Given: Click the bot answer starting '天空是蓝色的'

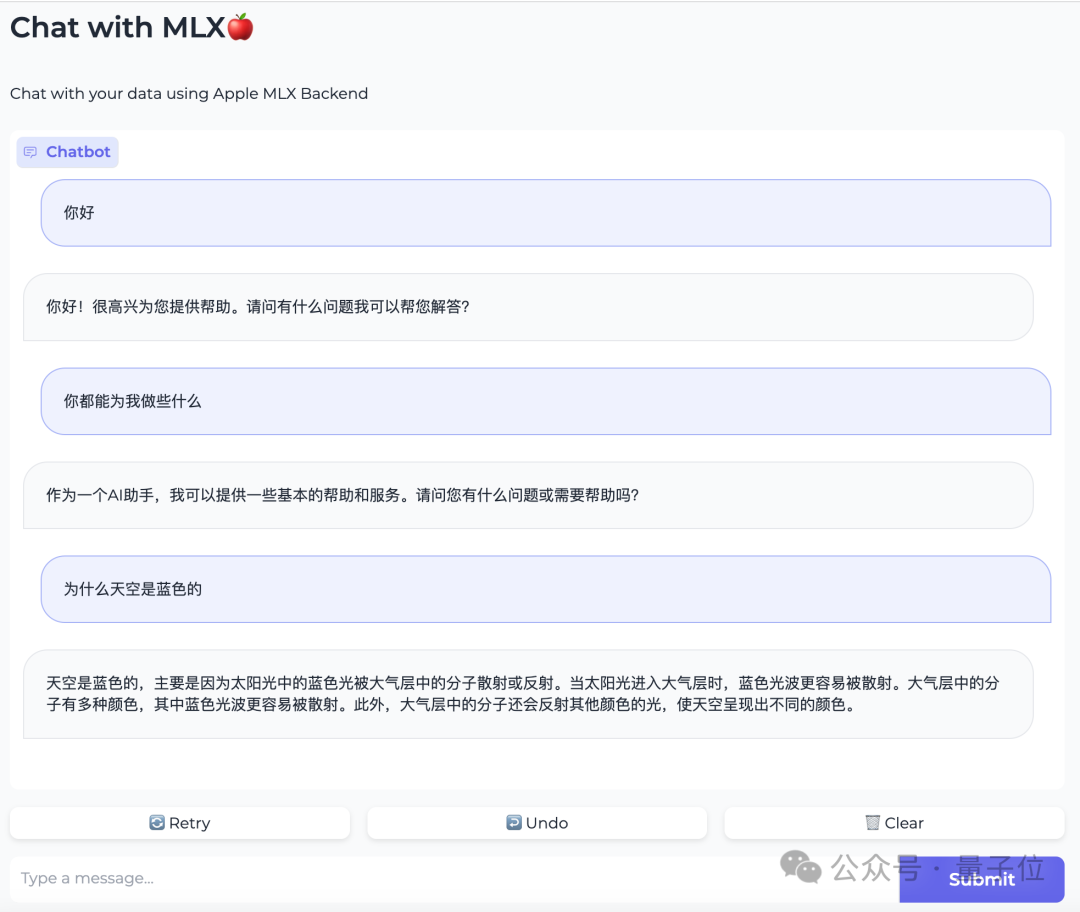Looking at the screenshot, I should 522,694.
